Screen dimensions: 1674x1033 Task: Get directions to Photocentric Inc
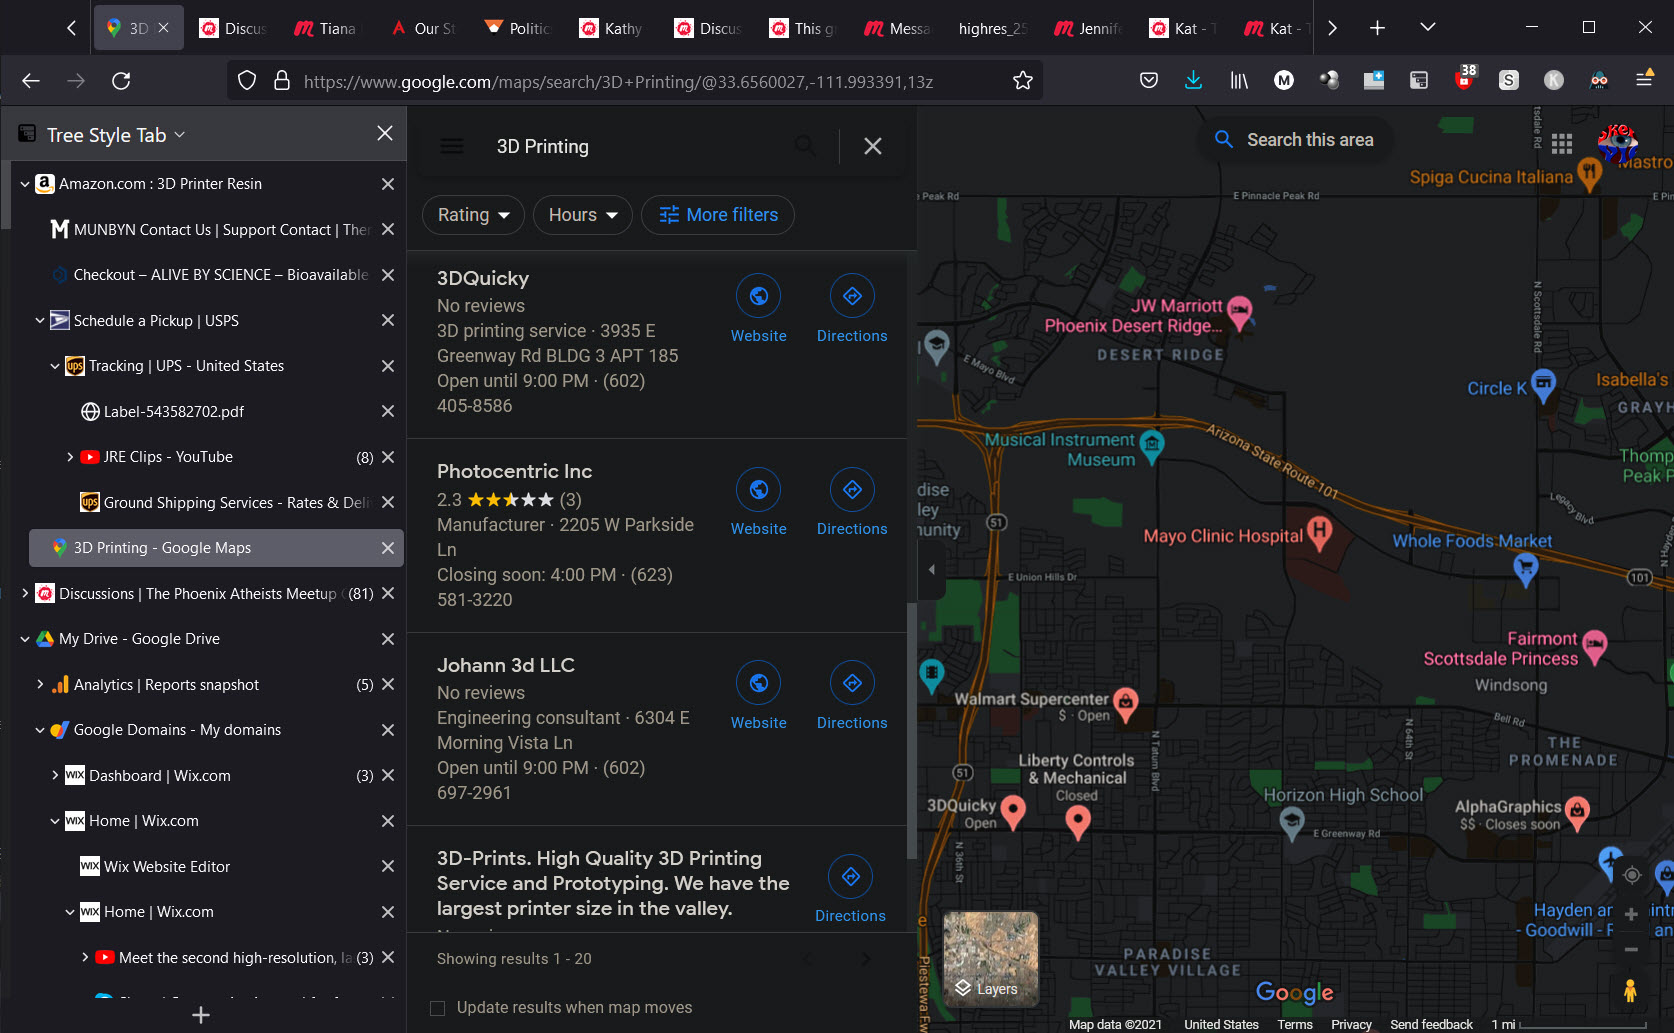pos(852,489)
